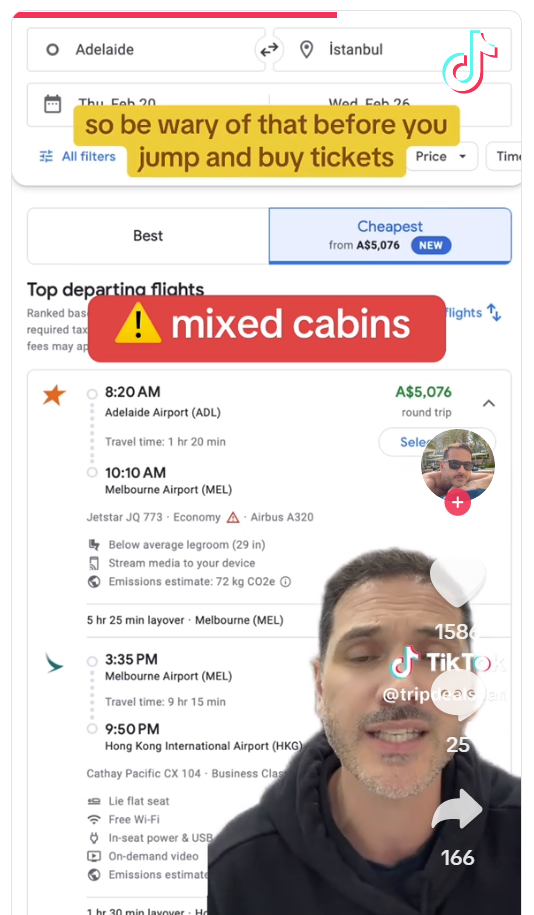Image resolution: width=534 pixels, height=915 pixels.
Task: Click the İstanbul destination field
Action: click(x=392, y=50)
